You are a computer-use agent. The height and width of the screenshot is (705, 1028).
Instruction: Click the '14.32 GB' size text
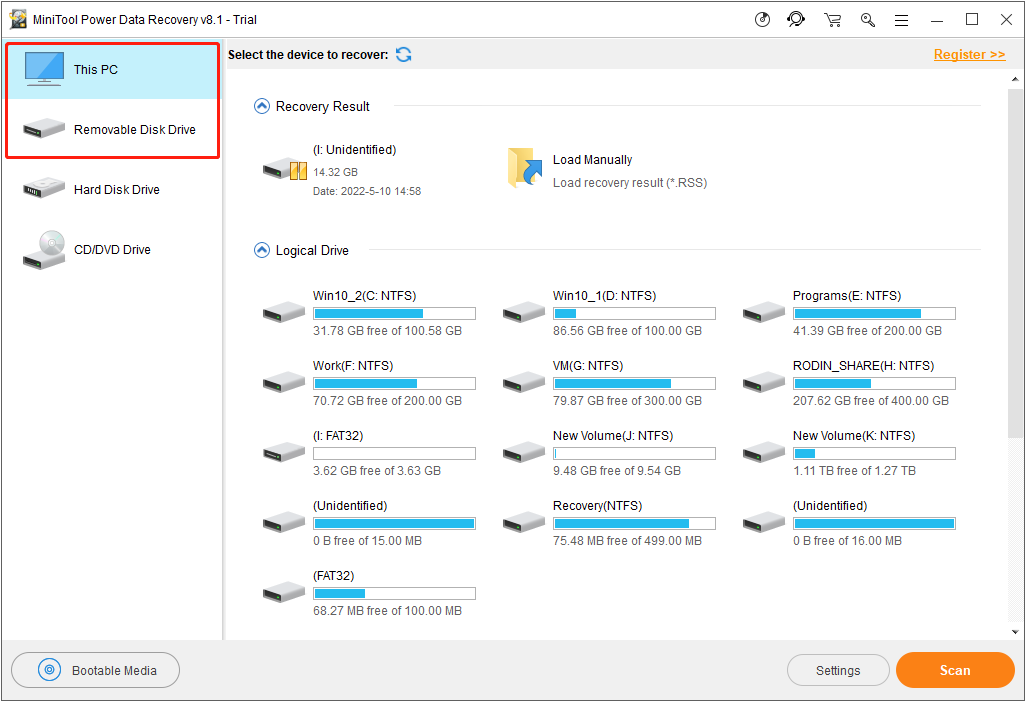[336, 172]
